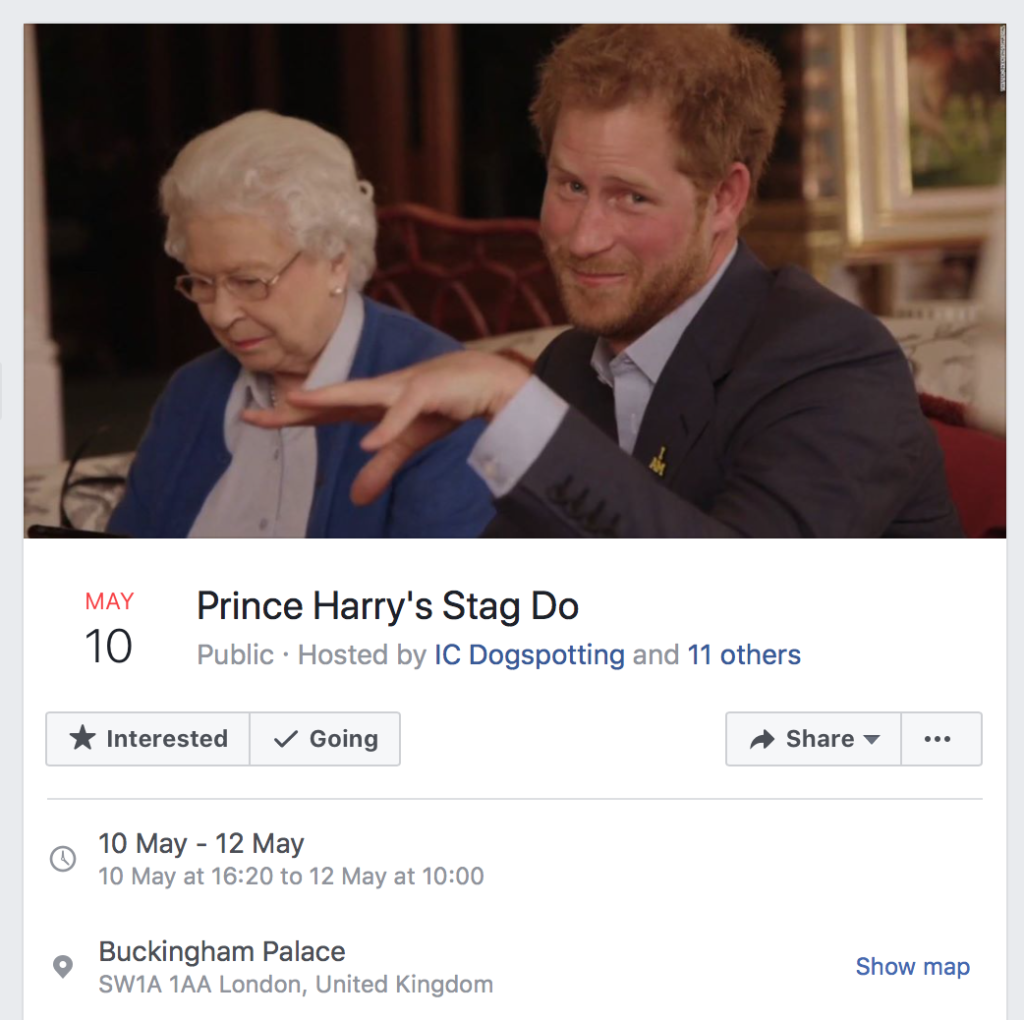This screenshot has height=1020, width=1024.
Task: Click the Public privacy label
Action: coord(235,655)
